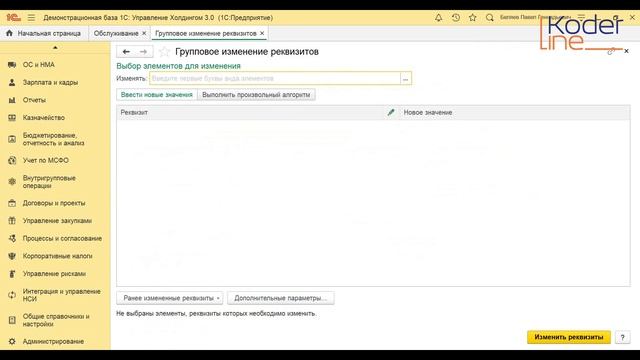This screenshot has width=640, height=360.
Task: Click the pencil column header icon
Action: tap(391, 112)
